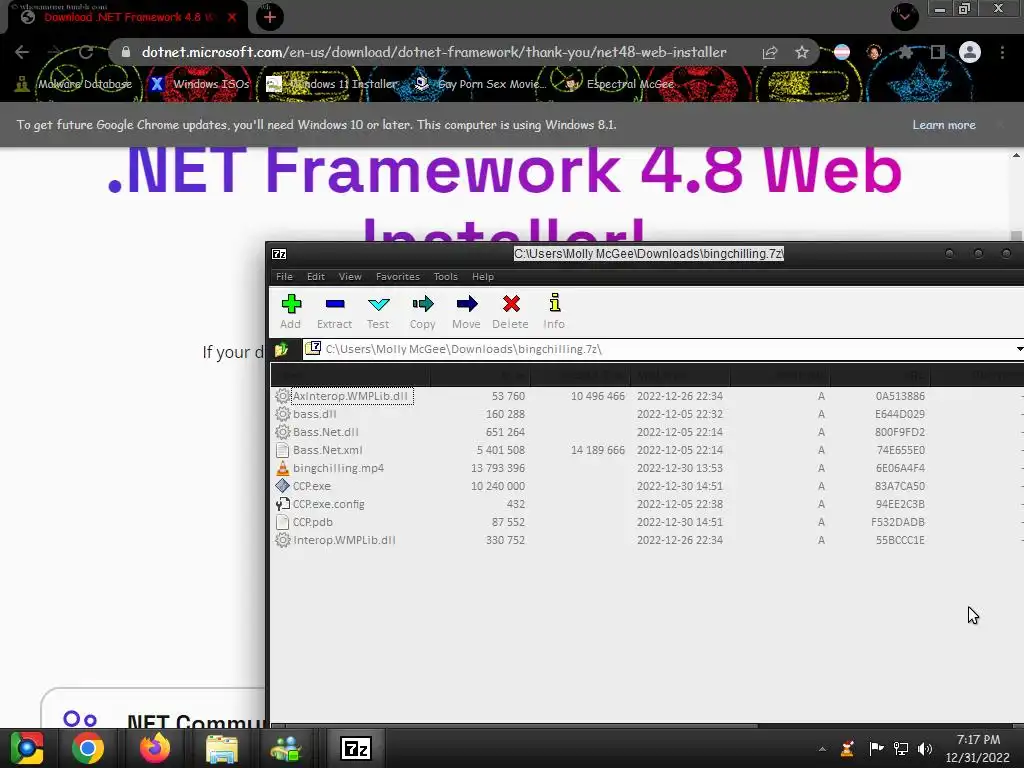
Task: Open the Windows ISOs bookmark
Action: click(x=200, y=84)
